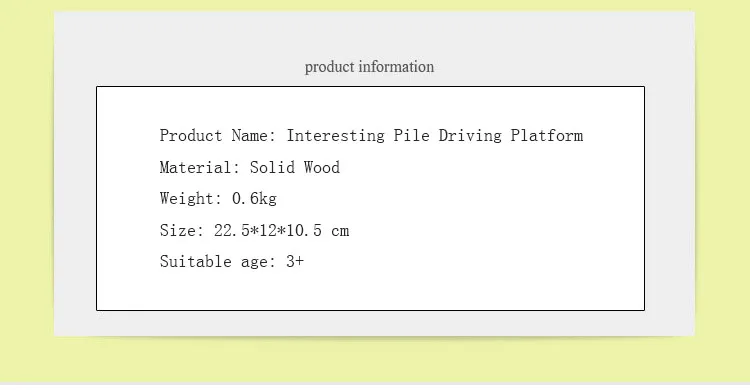The height and width of the screenshot is (390, 750).
Task: Click the word 'Platform' in product name
Action: coord(547,135)
